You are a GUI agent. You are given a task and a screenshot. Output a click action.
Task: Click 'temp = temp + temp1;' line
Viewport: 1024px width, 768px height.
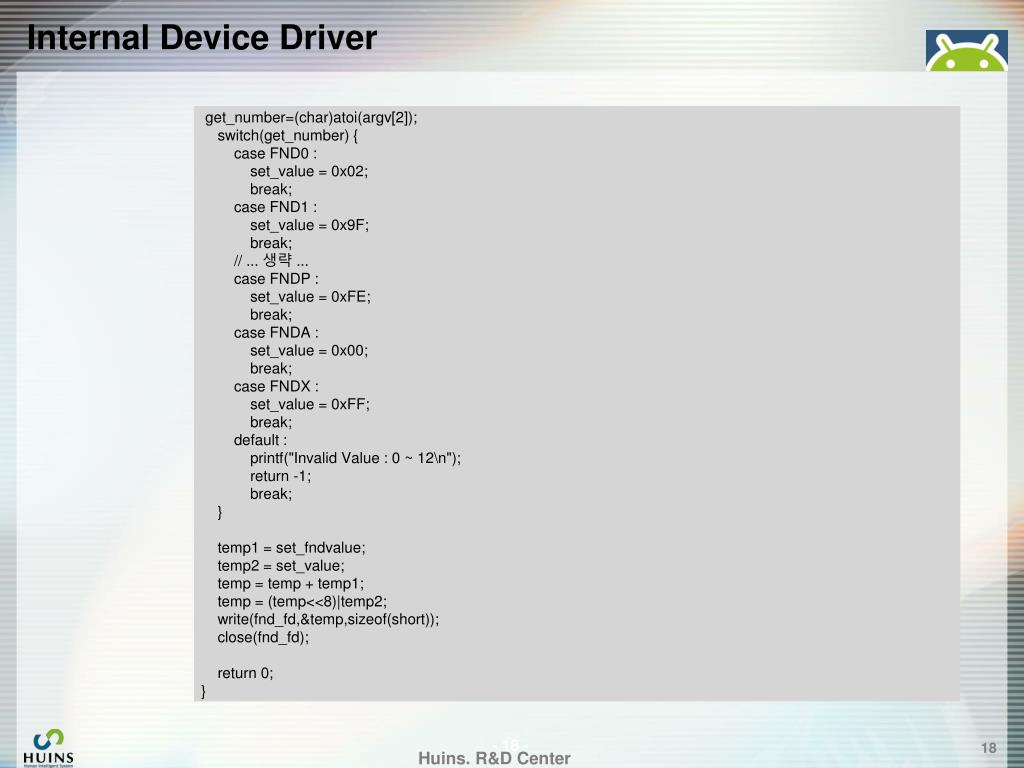(291, 584)
